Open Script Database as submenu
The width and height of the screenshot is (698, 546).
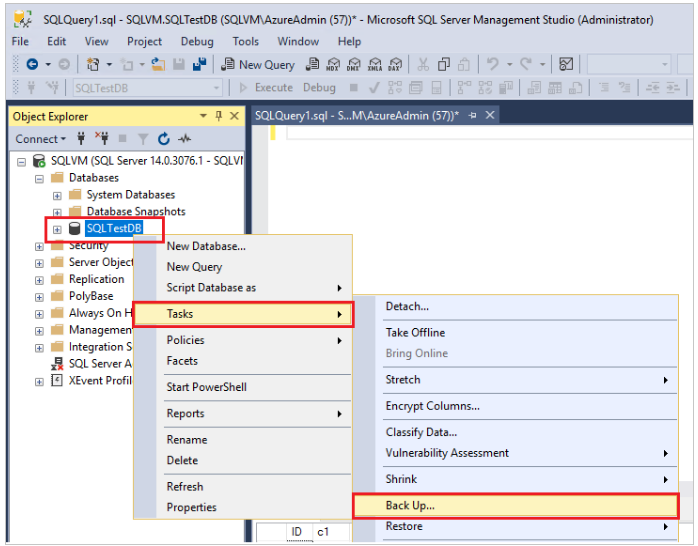(x=243, y=287)
